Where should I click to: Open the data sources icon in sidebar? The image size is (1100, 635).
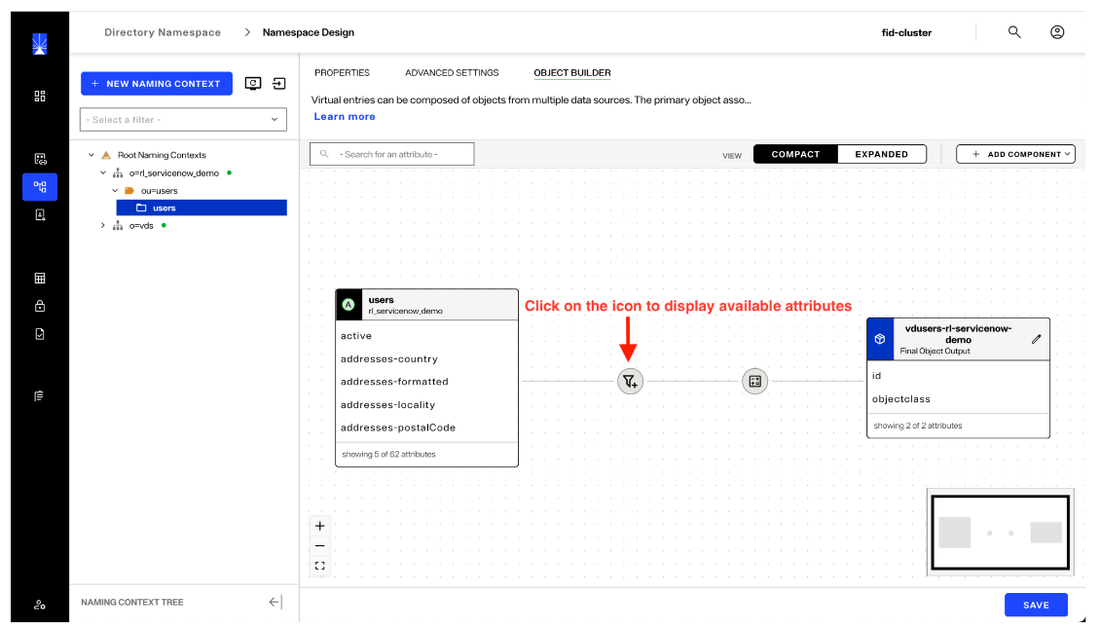coord(40,159)
